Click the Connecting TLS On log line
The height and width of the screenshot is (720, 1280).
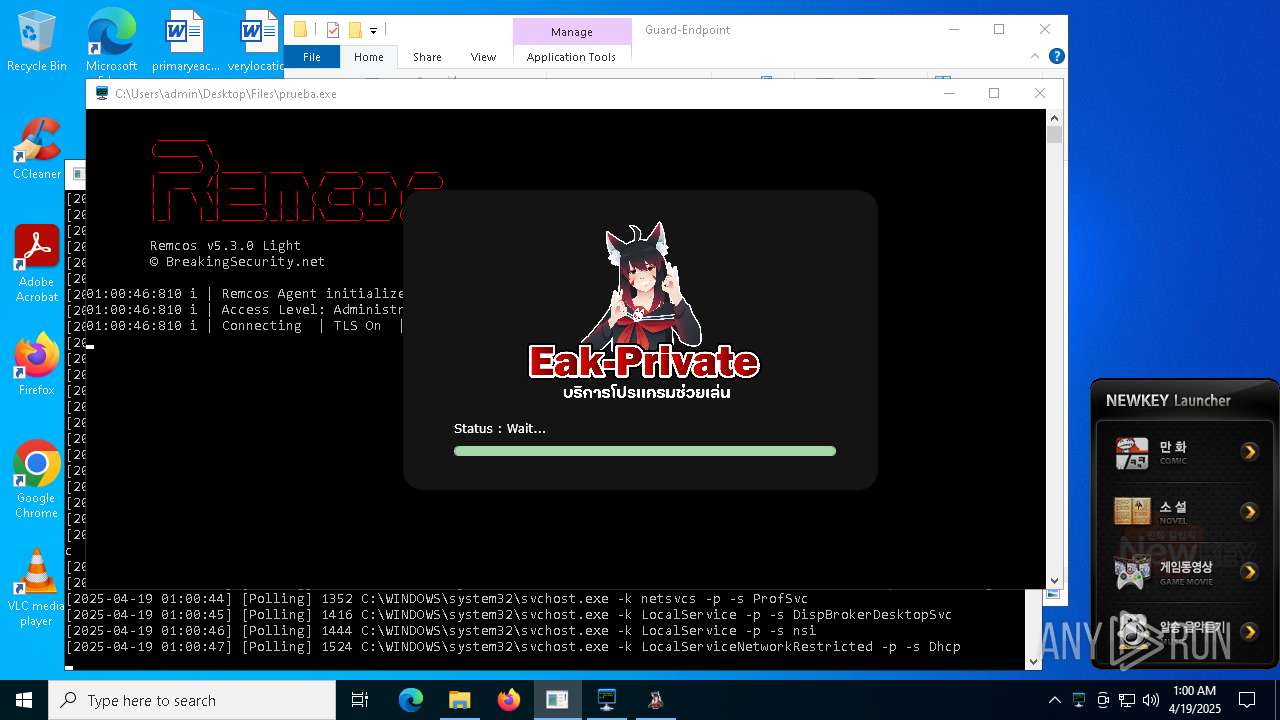(x=244, y=326)
